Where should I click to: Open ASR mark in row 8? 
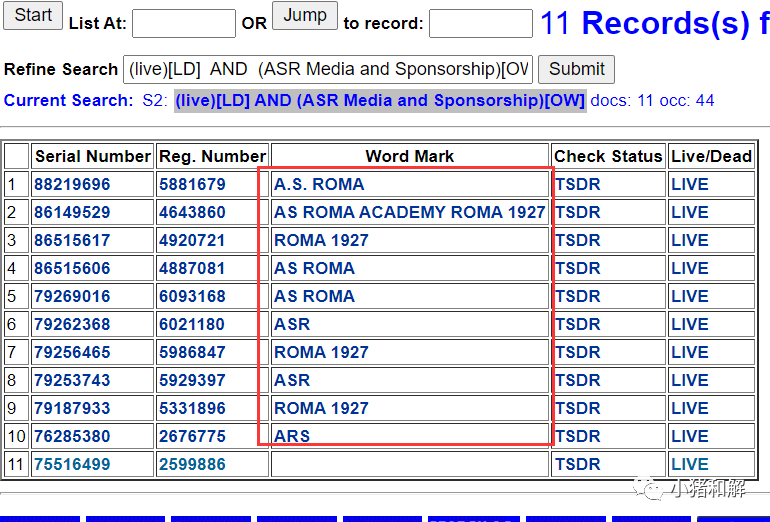pyautogui.click(x=292, y=380)
